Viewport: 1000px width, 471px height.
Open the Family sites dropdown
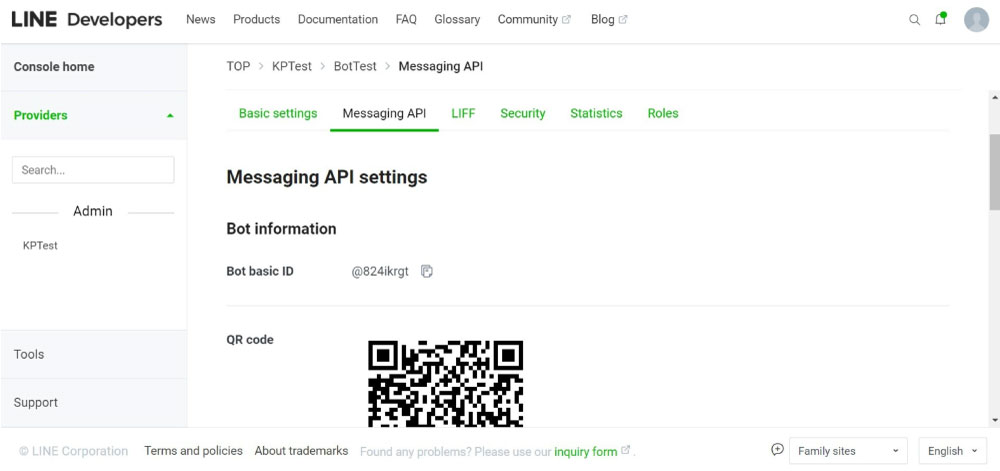click(848, 451)
